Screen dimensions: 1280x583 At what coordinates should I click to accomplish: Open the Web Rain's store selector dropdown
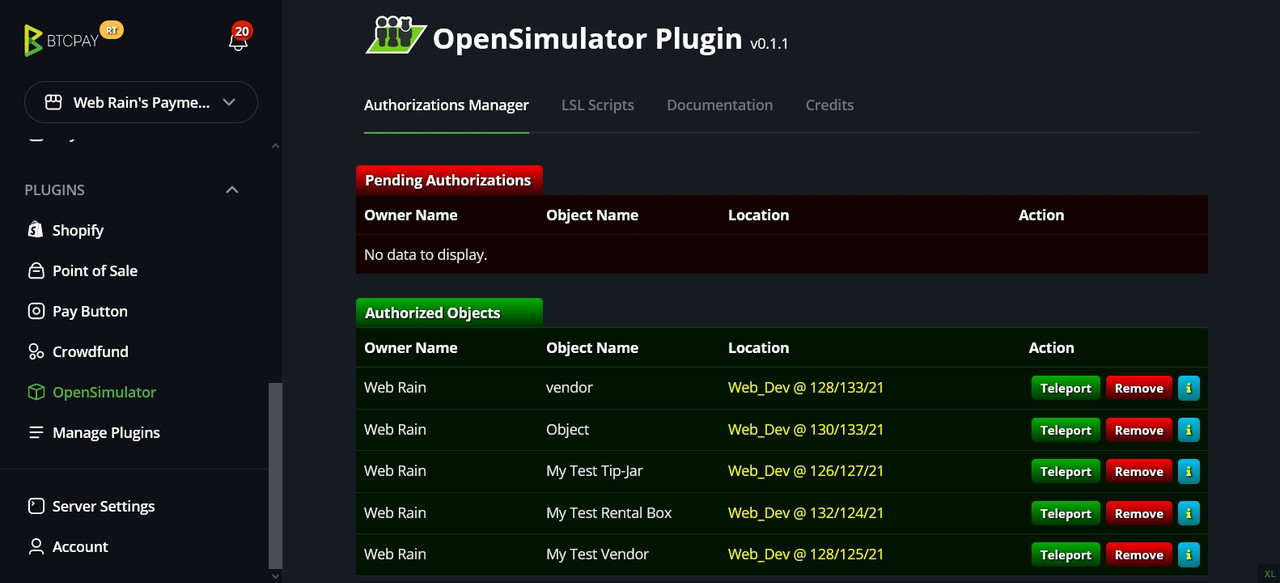point(141,102)
